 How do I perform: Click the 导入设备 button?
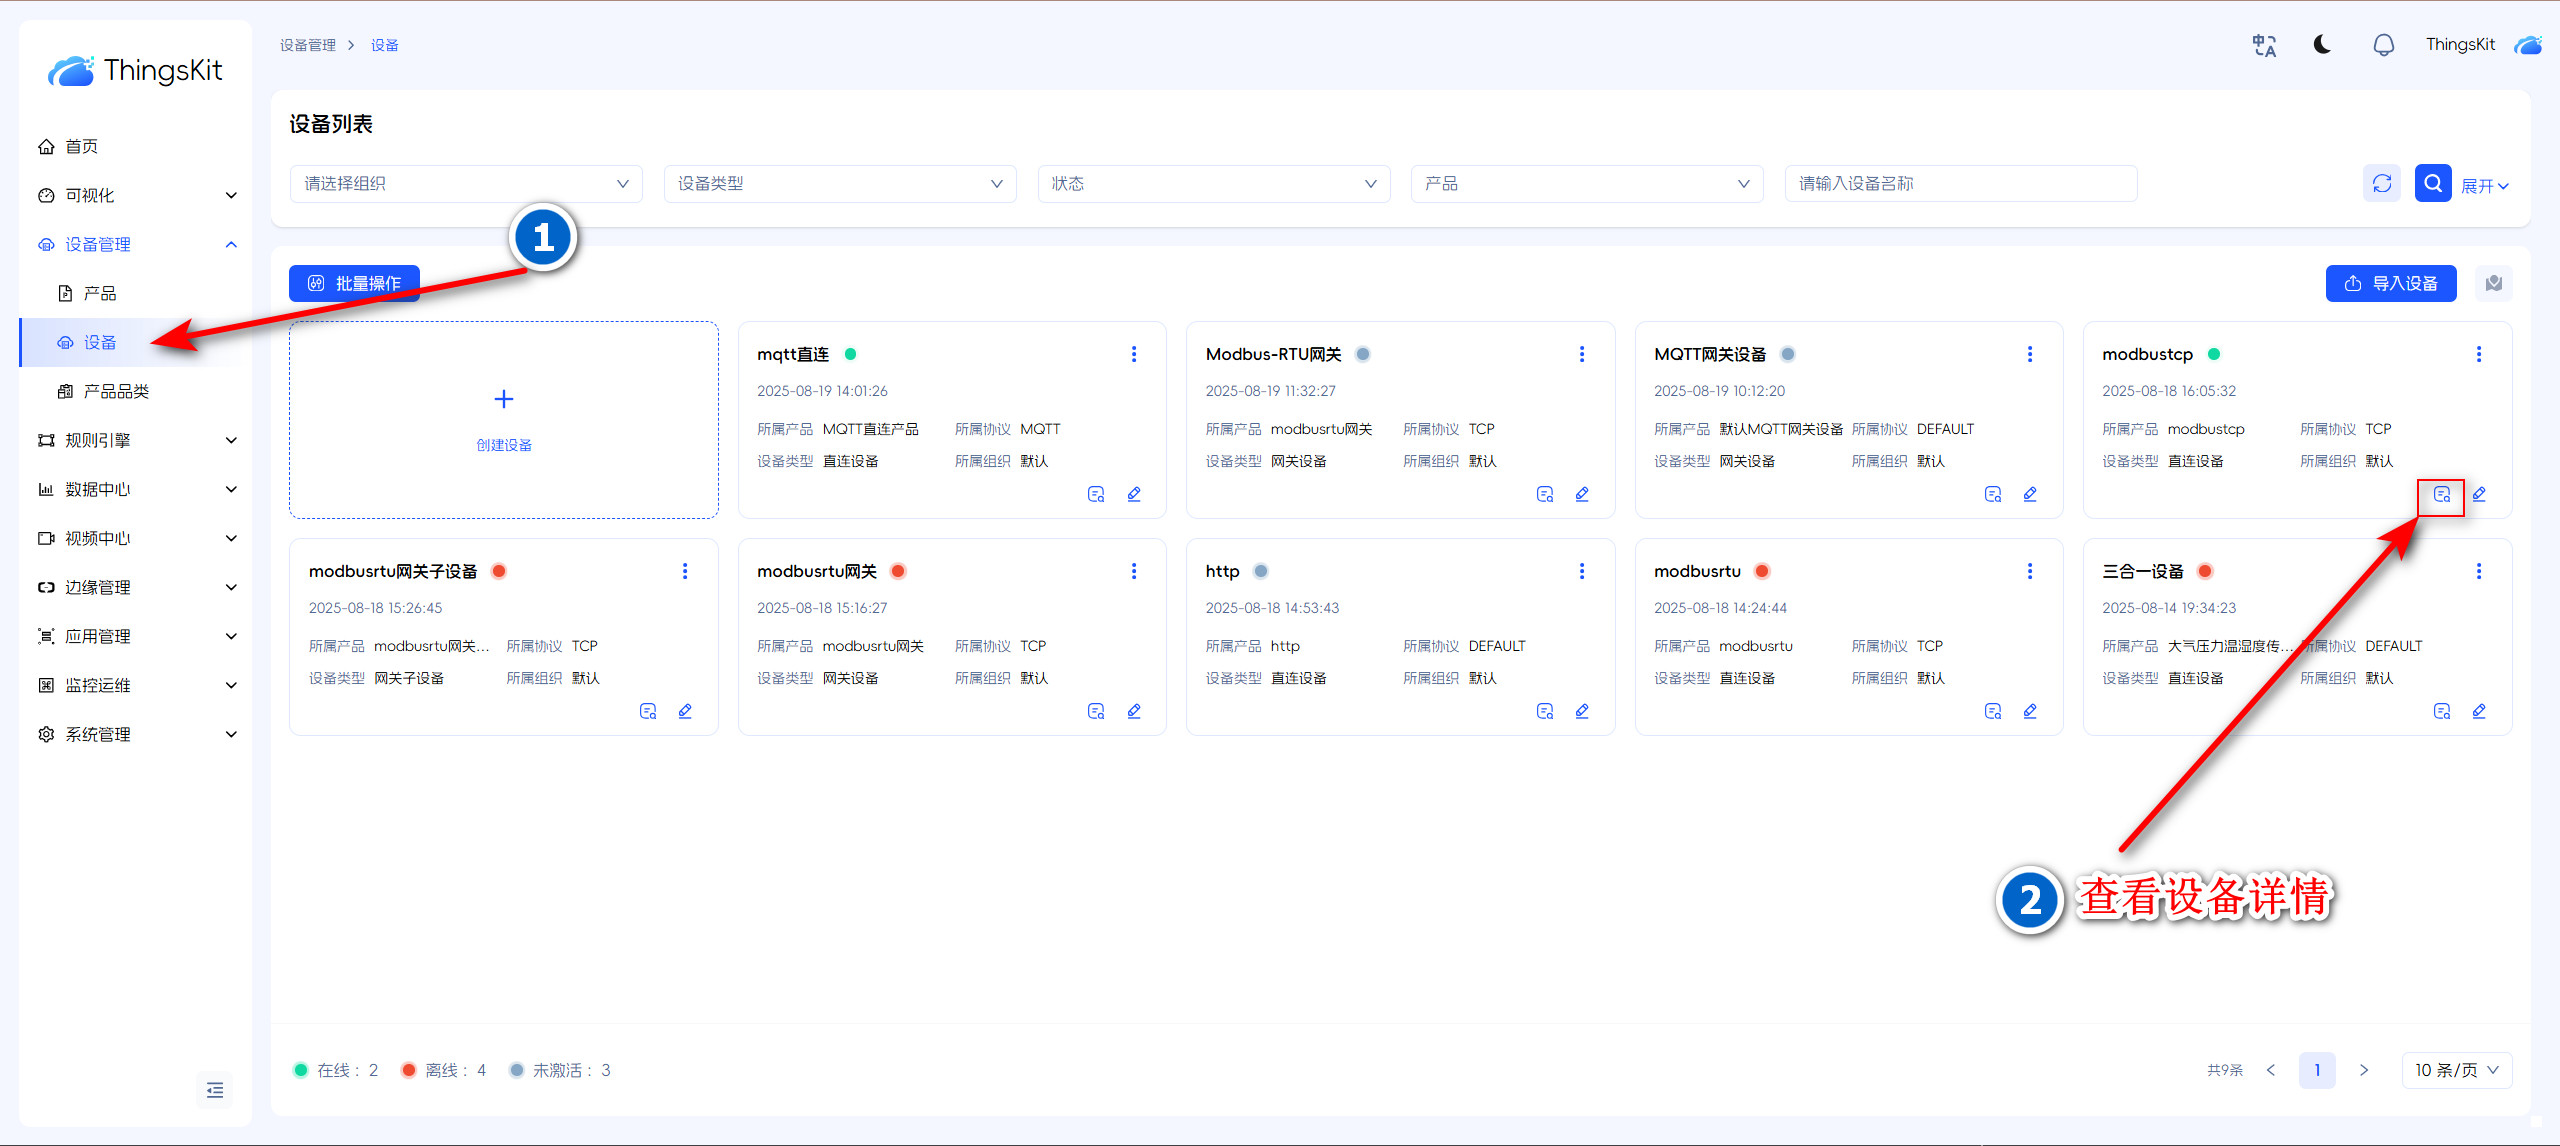pos(2390,283)
